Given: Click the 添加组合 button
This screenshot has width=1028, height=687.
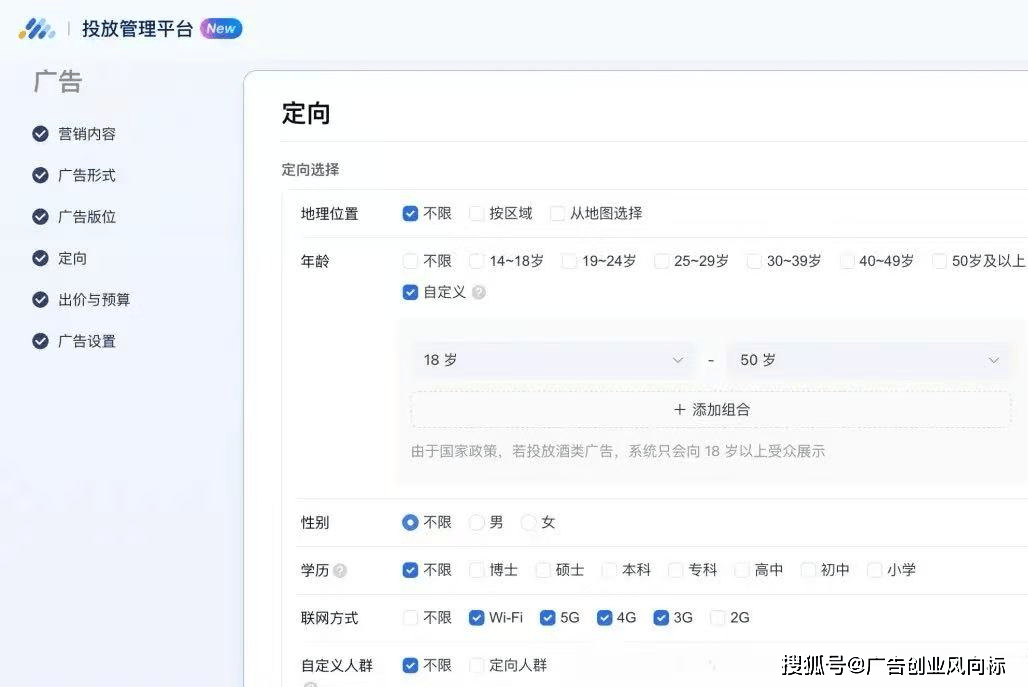Looking at the screenshot, I should [x=711, y=409].
